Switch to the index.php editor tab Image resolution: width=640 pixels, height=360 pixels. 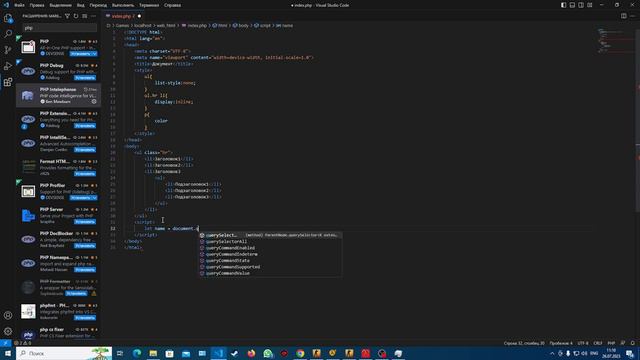pos(123,16)
